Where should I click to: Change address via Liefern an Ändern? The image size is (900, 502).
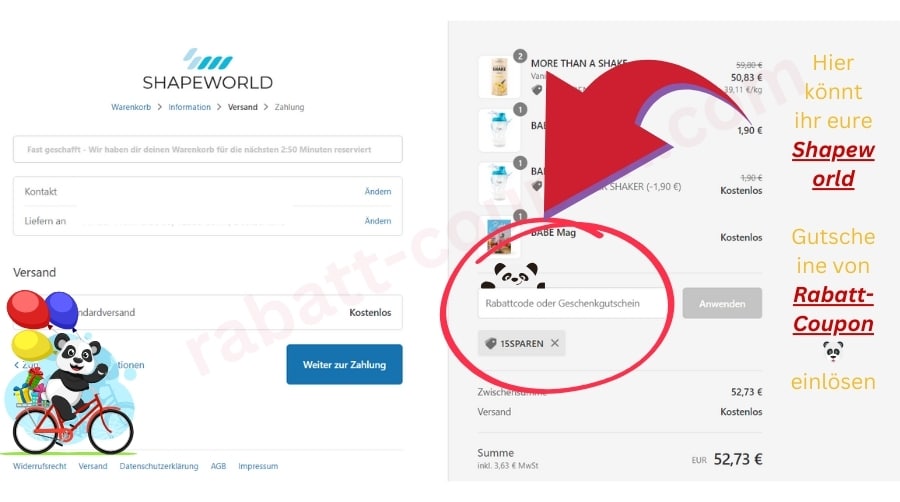coord(378,221)
